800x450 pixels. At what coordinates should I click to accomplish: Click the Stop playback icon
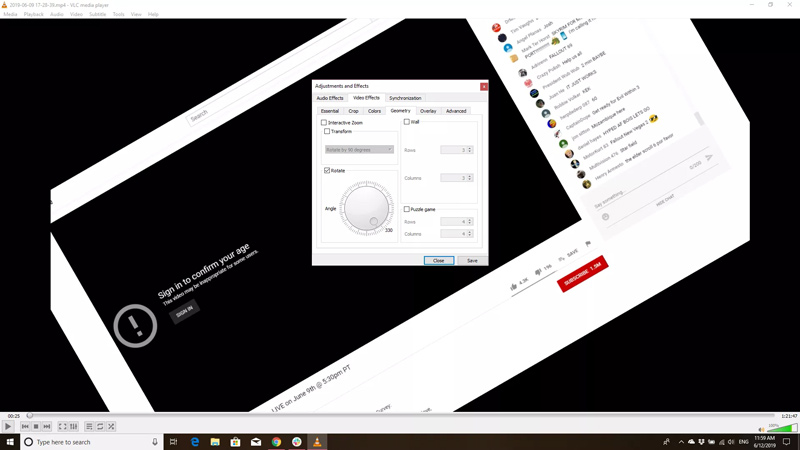[36, 427]
